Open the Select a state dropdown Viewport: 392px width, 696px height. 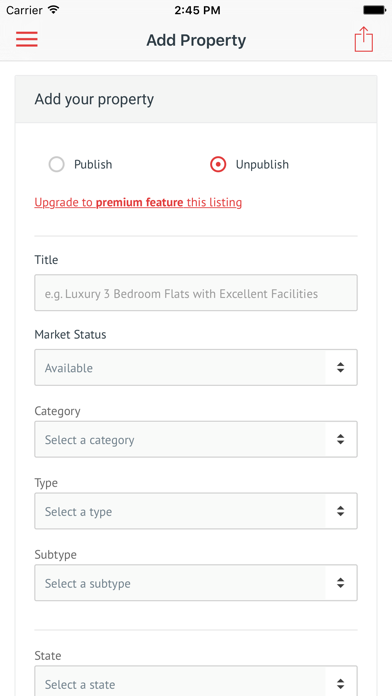pyautogui.click(x=196, y=681)
